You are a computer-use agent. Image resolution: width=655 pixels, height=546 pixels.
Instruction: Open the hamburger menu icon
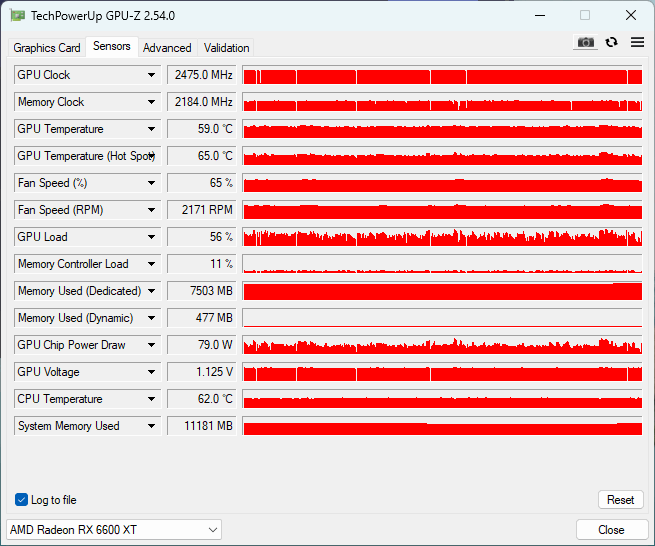(637, 42)
